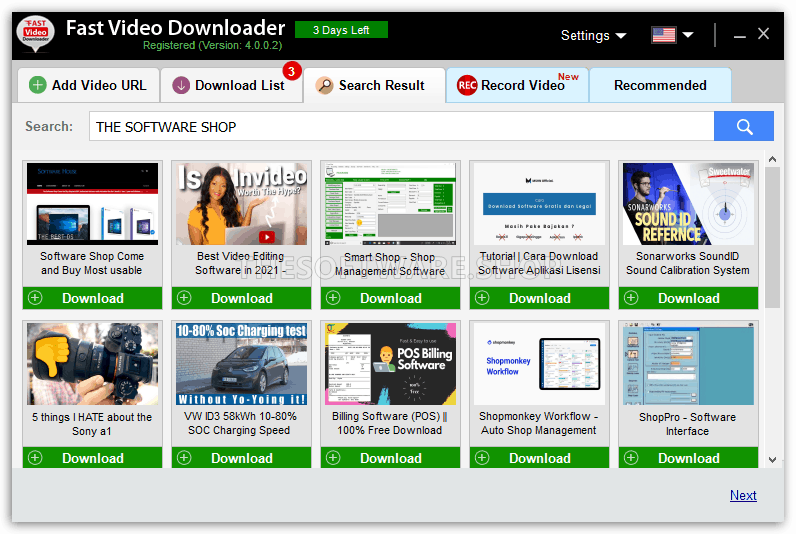Open Shopmonkey Workflow thumbnail

coord(539,364)
